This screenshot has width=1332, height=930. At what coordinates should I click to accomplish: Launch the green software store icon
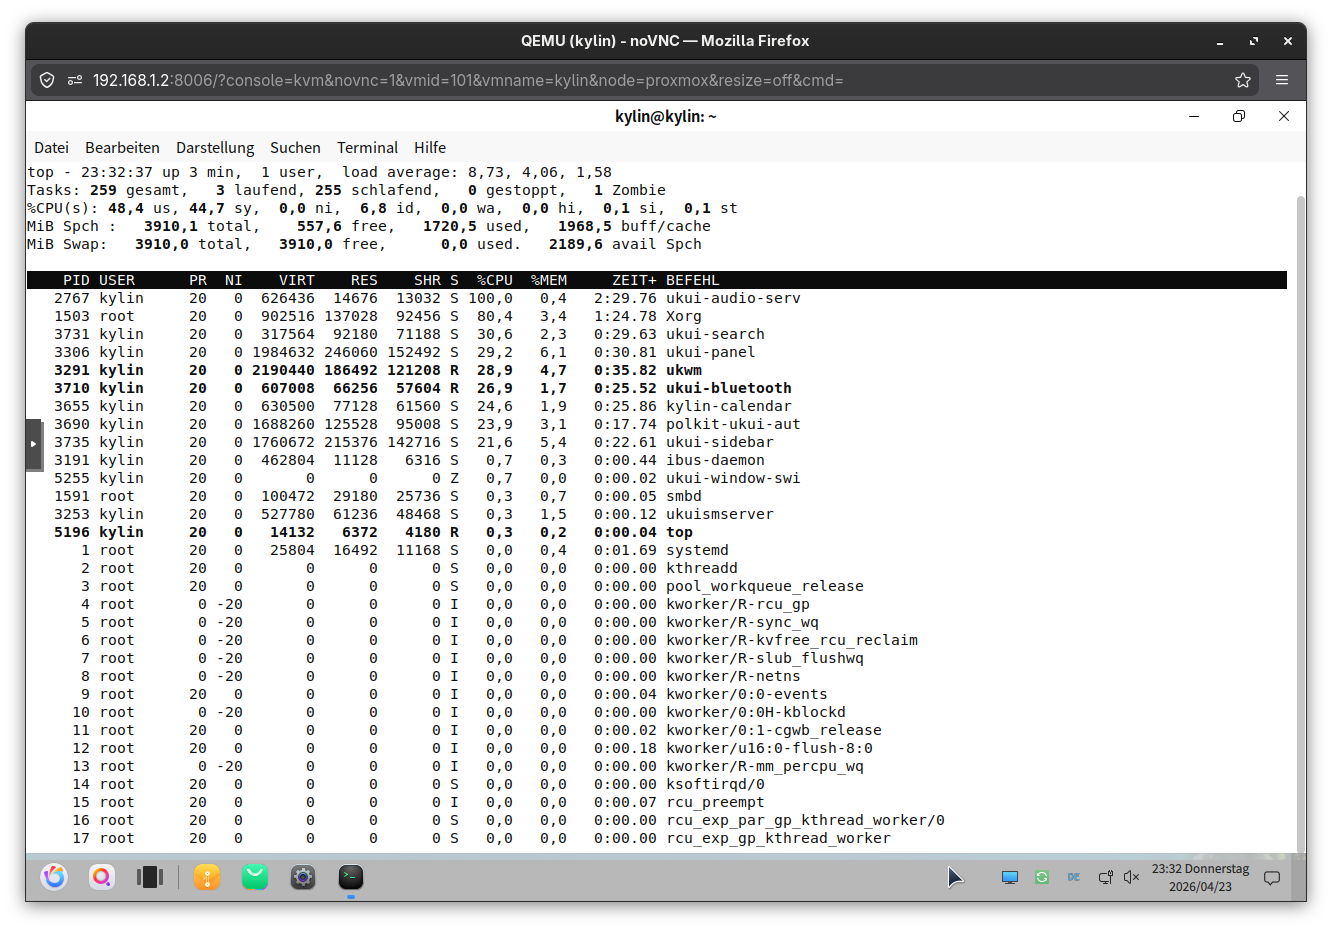click(255, 877)
